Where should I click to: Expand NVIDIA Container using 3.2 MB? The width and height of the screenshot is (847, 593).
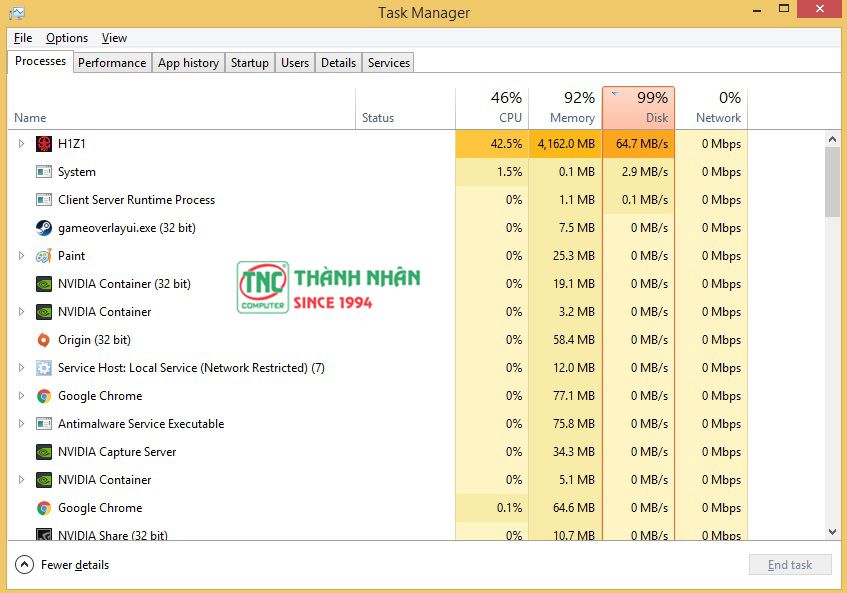click(x=21, y=312)
